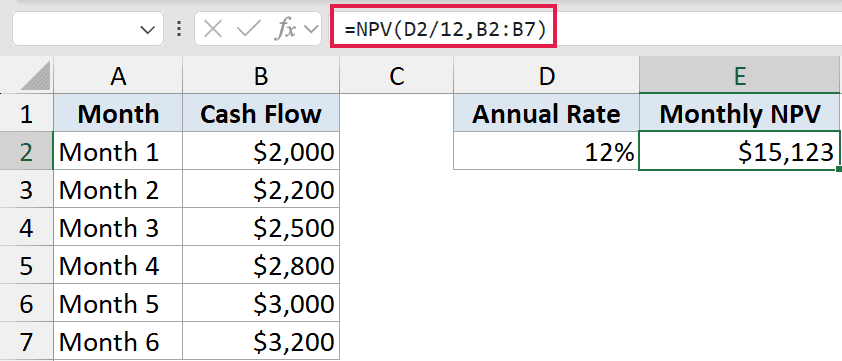Select row 5 header
Screen dimensions: 842x361
(26, 266)
